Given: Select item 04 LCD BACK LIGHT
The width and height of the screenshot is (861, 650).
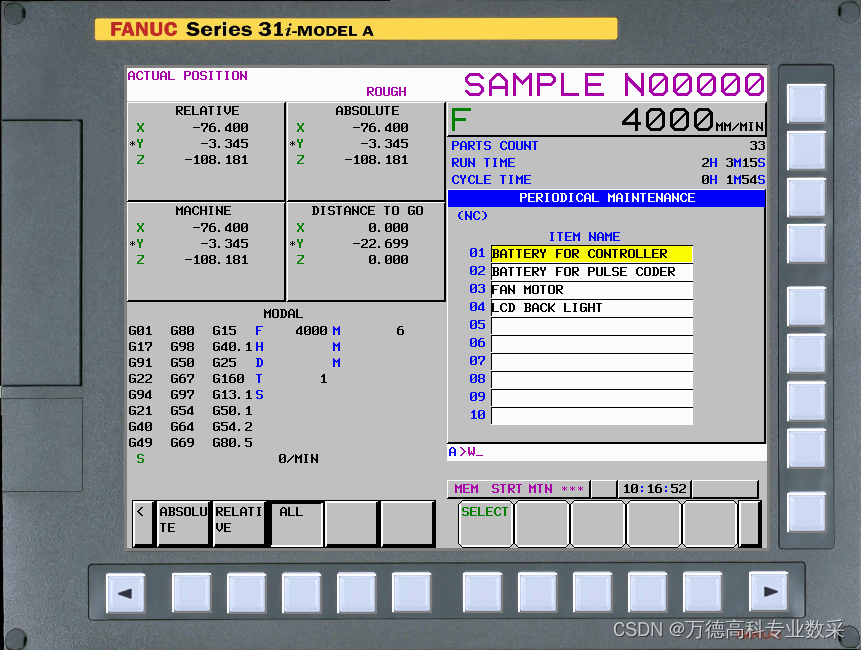Looking at the screenshot, I should [592, 308].
